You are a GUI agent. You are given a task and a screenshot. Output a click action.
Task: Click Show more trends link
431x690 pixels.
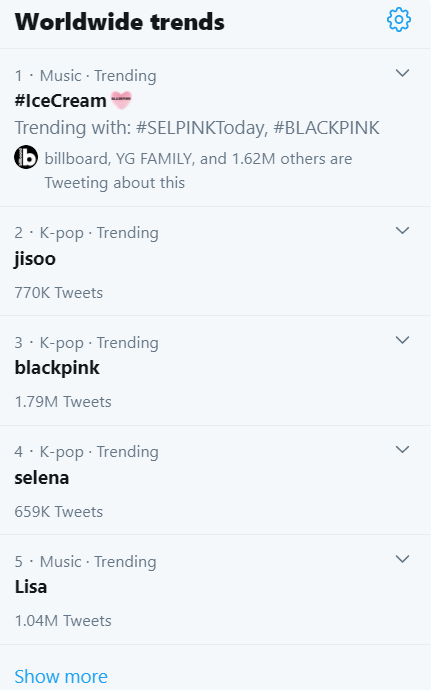(x=61, y=676)
